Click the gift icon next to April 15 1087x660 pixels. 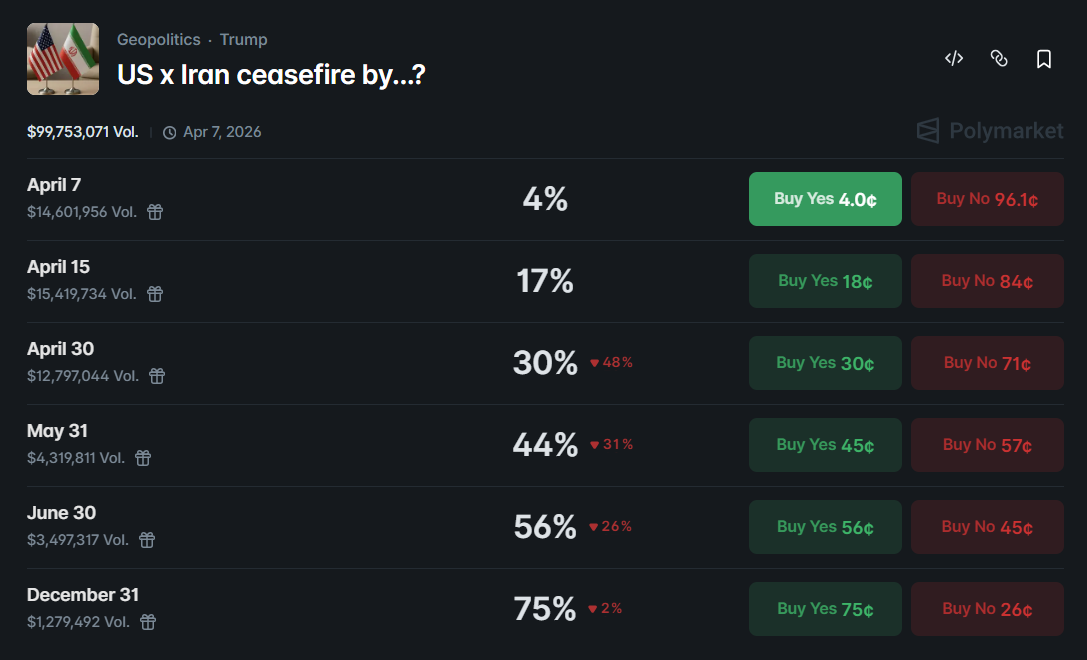tap(155, 294)
